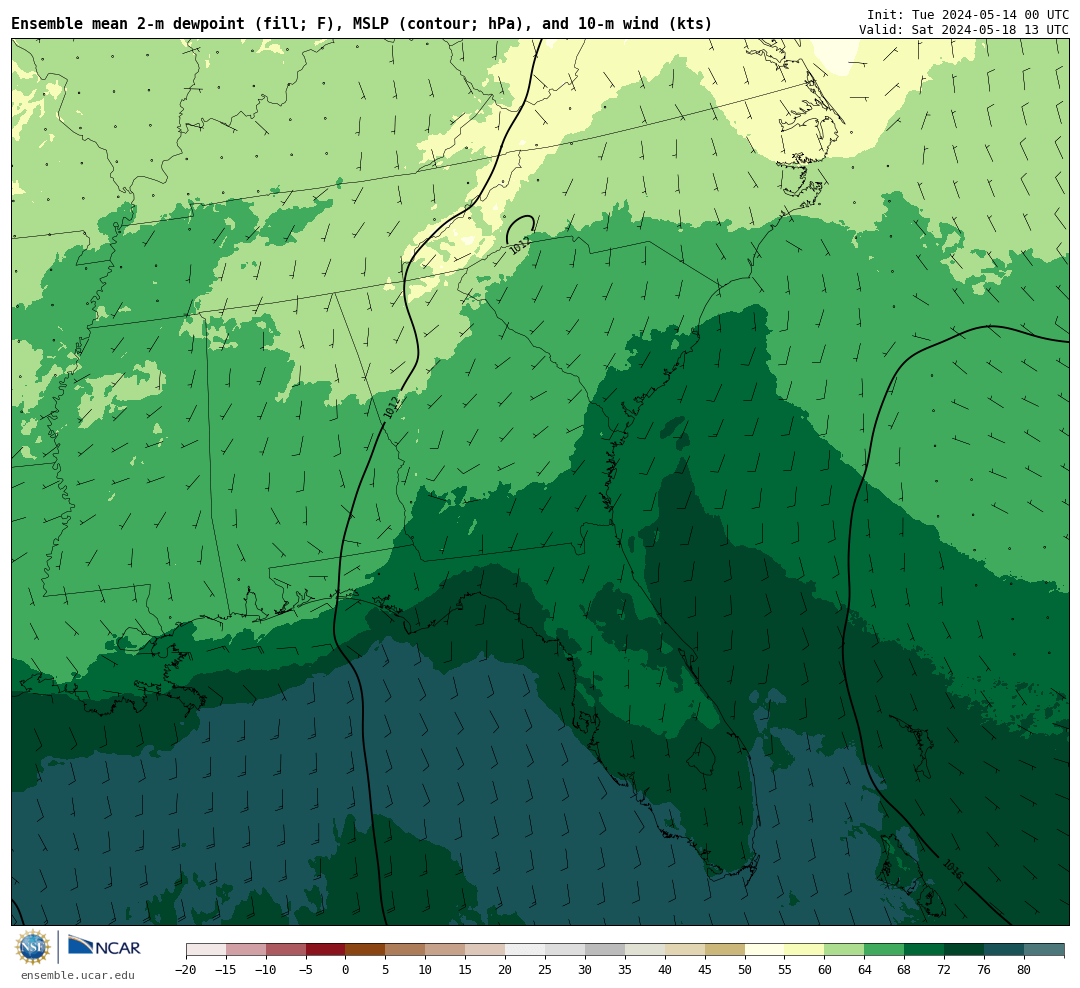Click the '60' colorbar tick label
Viewport: 1080px width, 988px height.
point(825,970)
